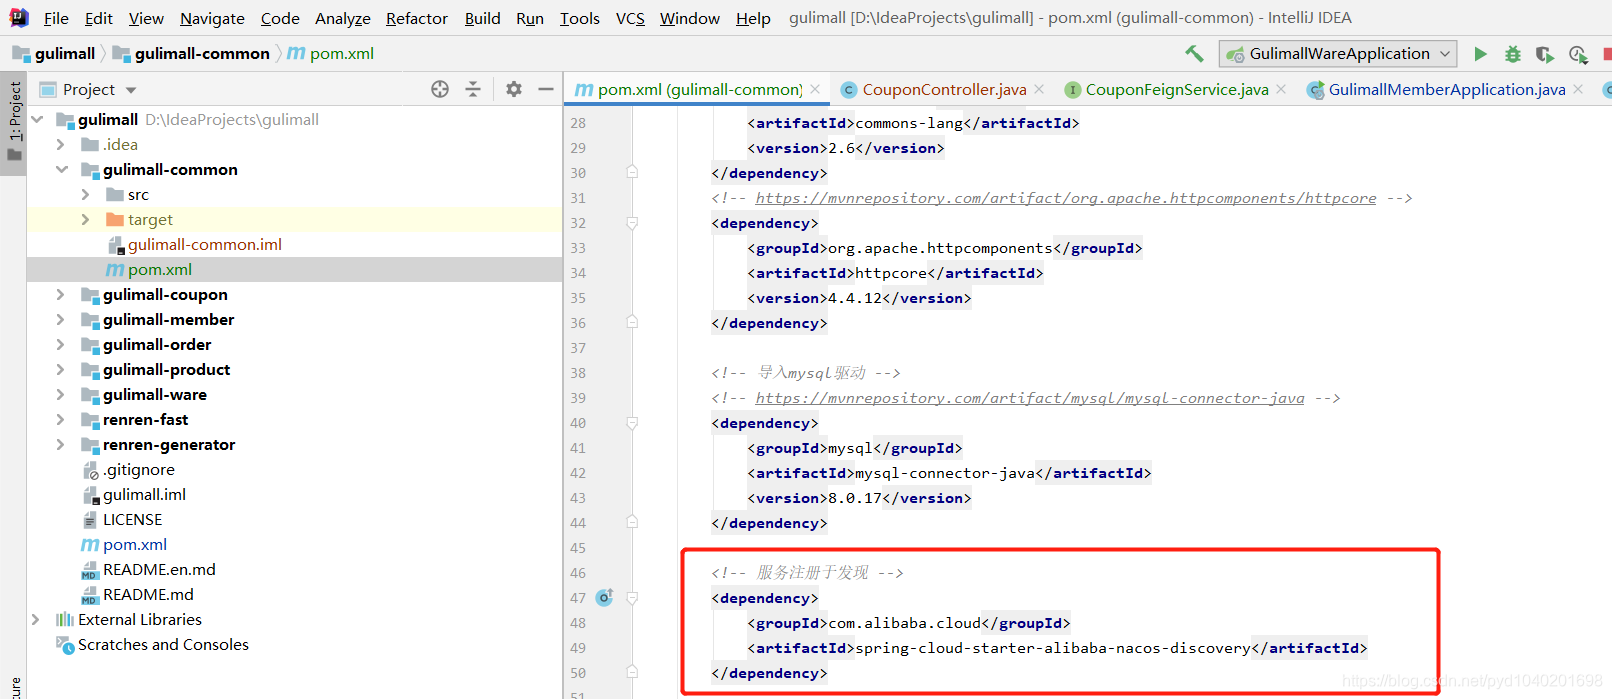The height and width of the screenshot is (699, 1612).
Task: Switch to CouponFeignService.java tab
Action: pos(1177,89)
